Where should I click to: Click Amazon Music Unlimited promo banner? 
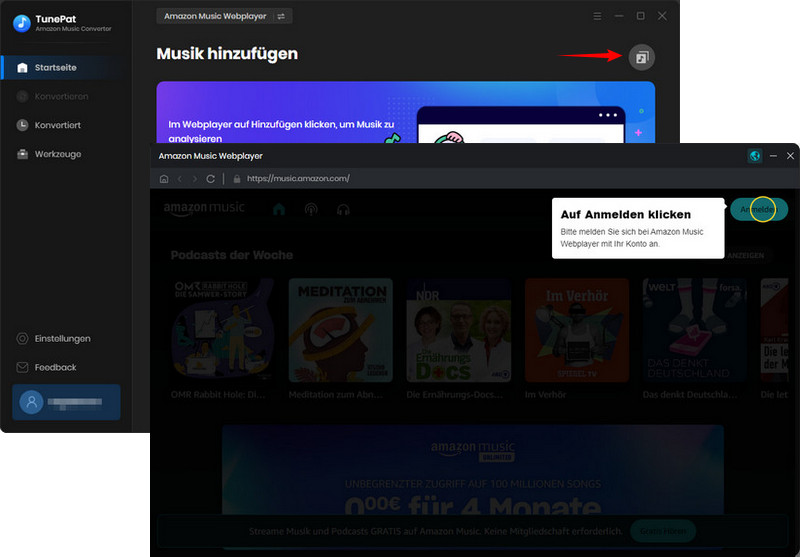(473, 472)
